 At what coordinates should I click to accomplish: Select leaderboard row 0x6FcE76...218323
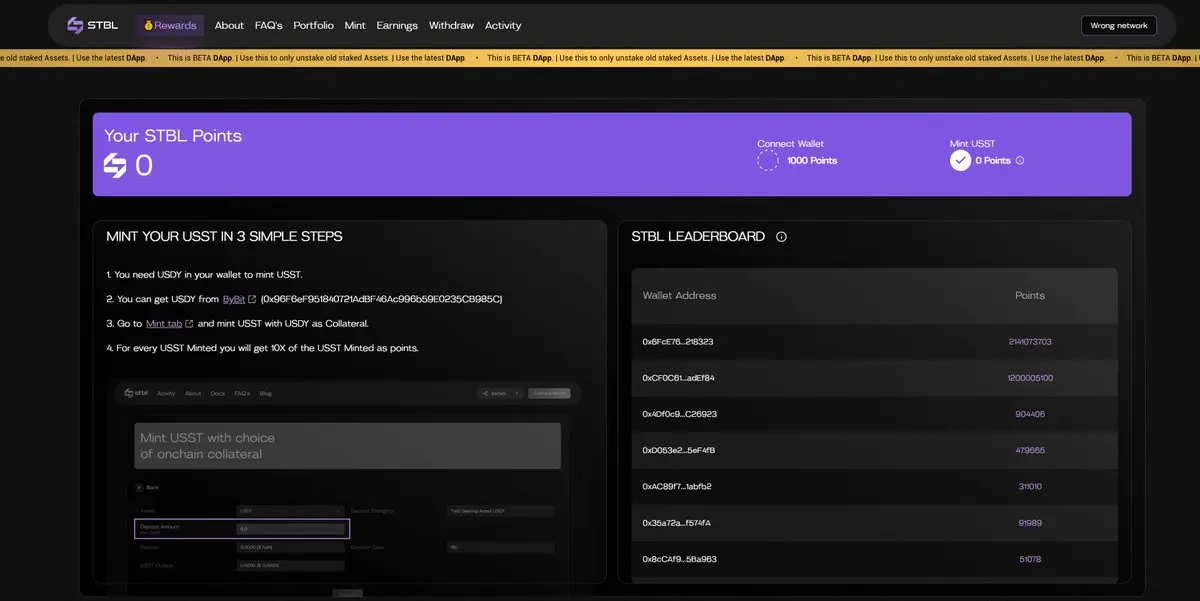(875, 342)
